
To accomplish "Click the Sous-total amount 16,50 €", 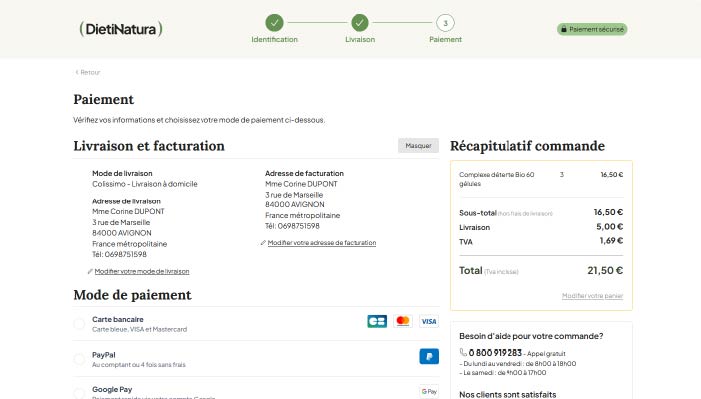I will 608,212.
